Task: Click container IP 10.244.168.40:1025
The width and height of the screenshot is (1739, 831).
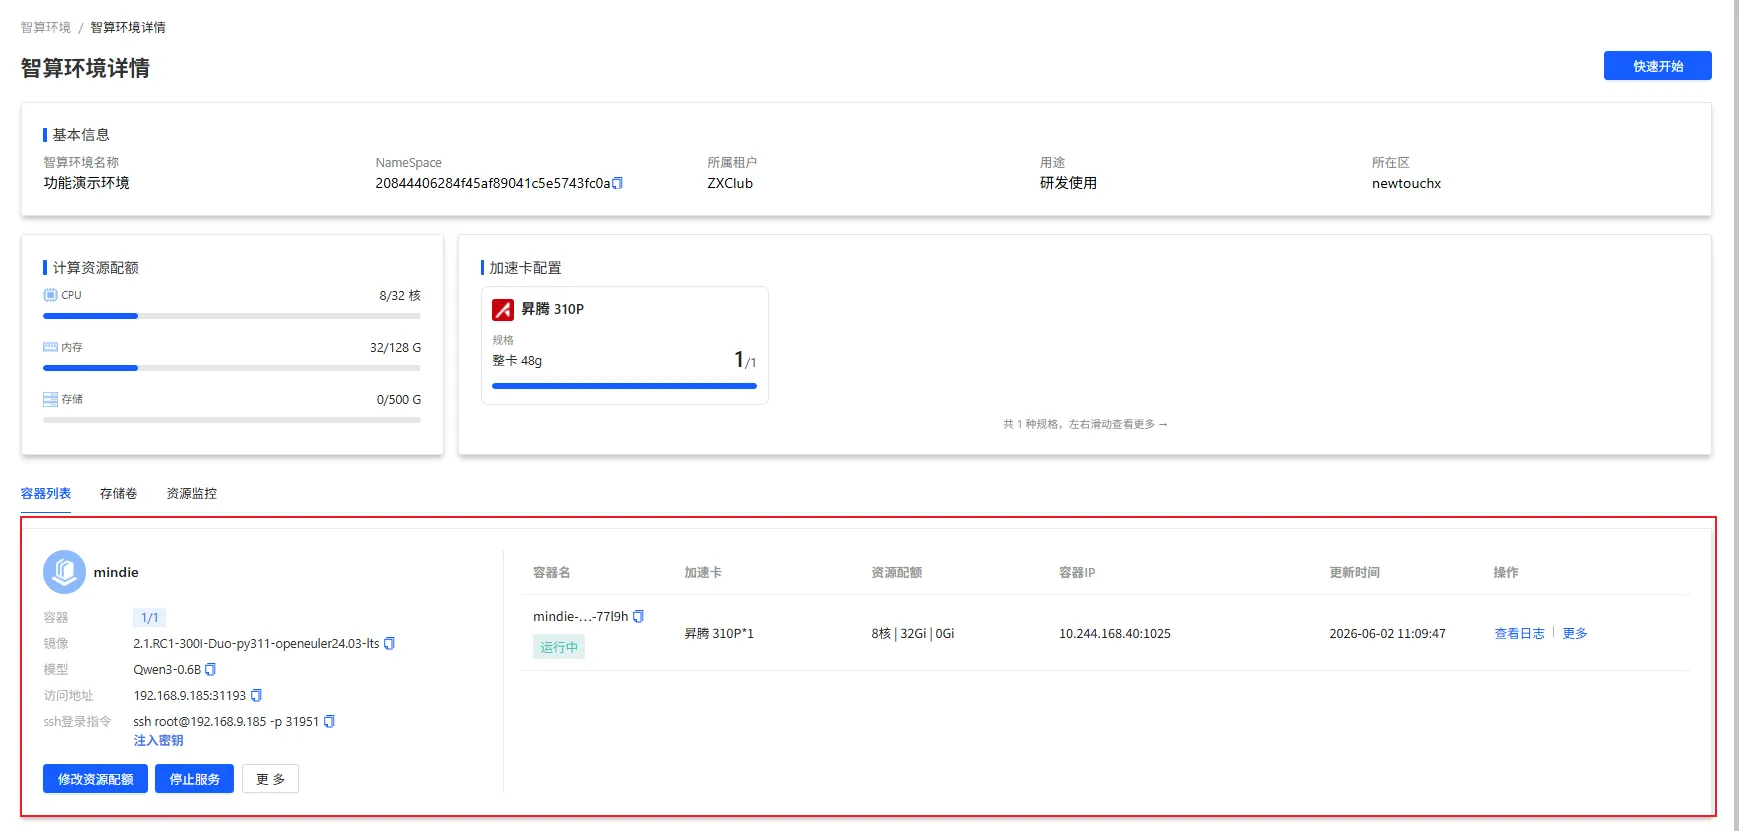Action: click(1114, 633)
